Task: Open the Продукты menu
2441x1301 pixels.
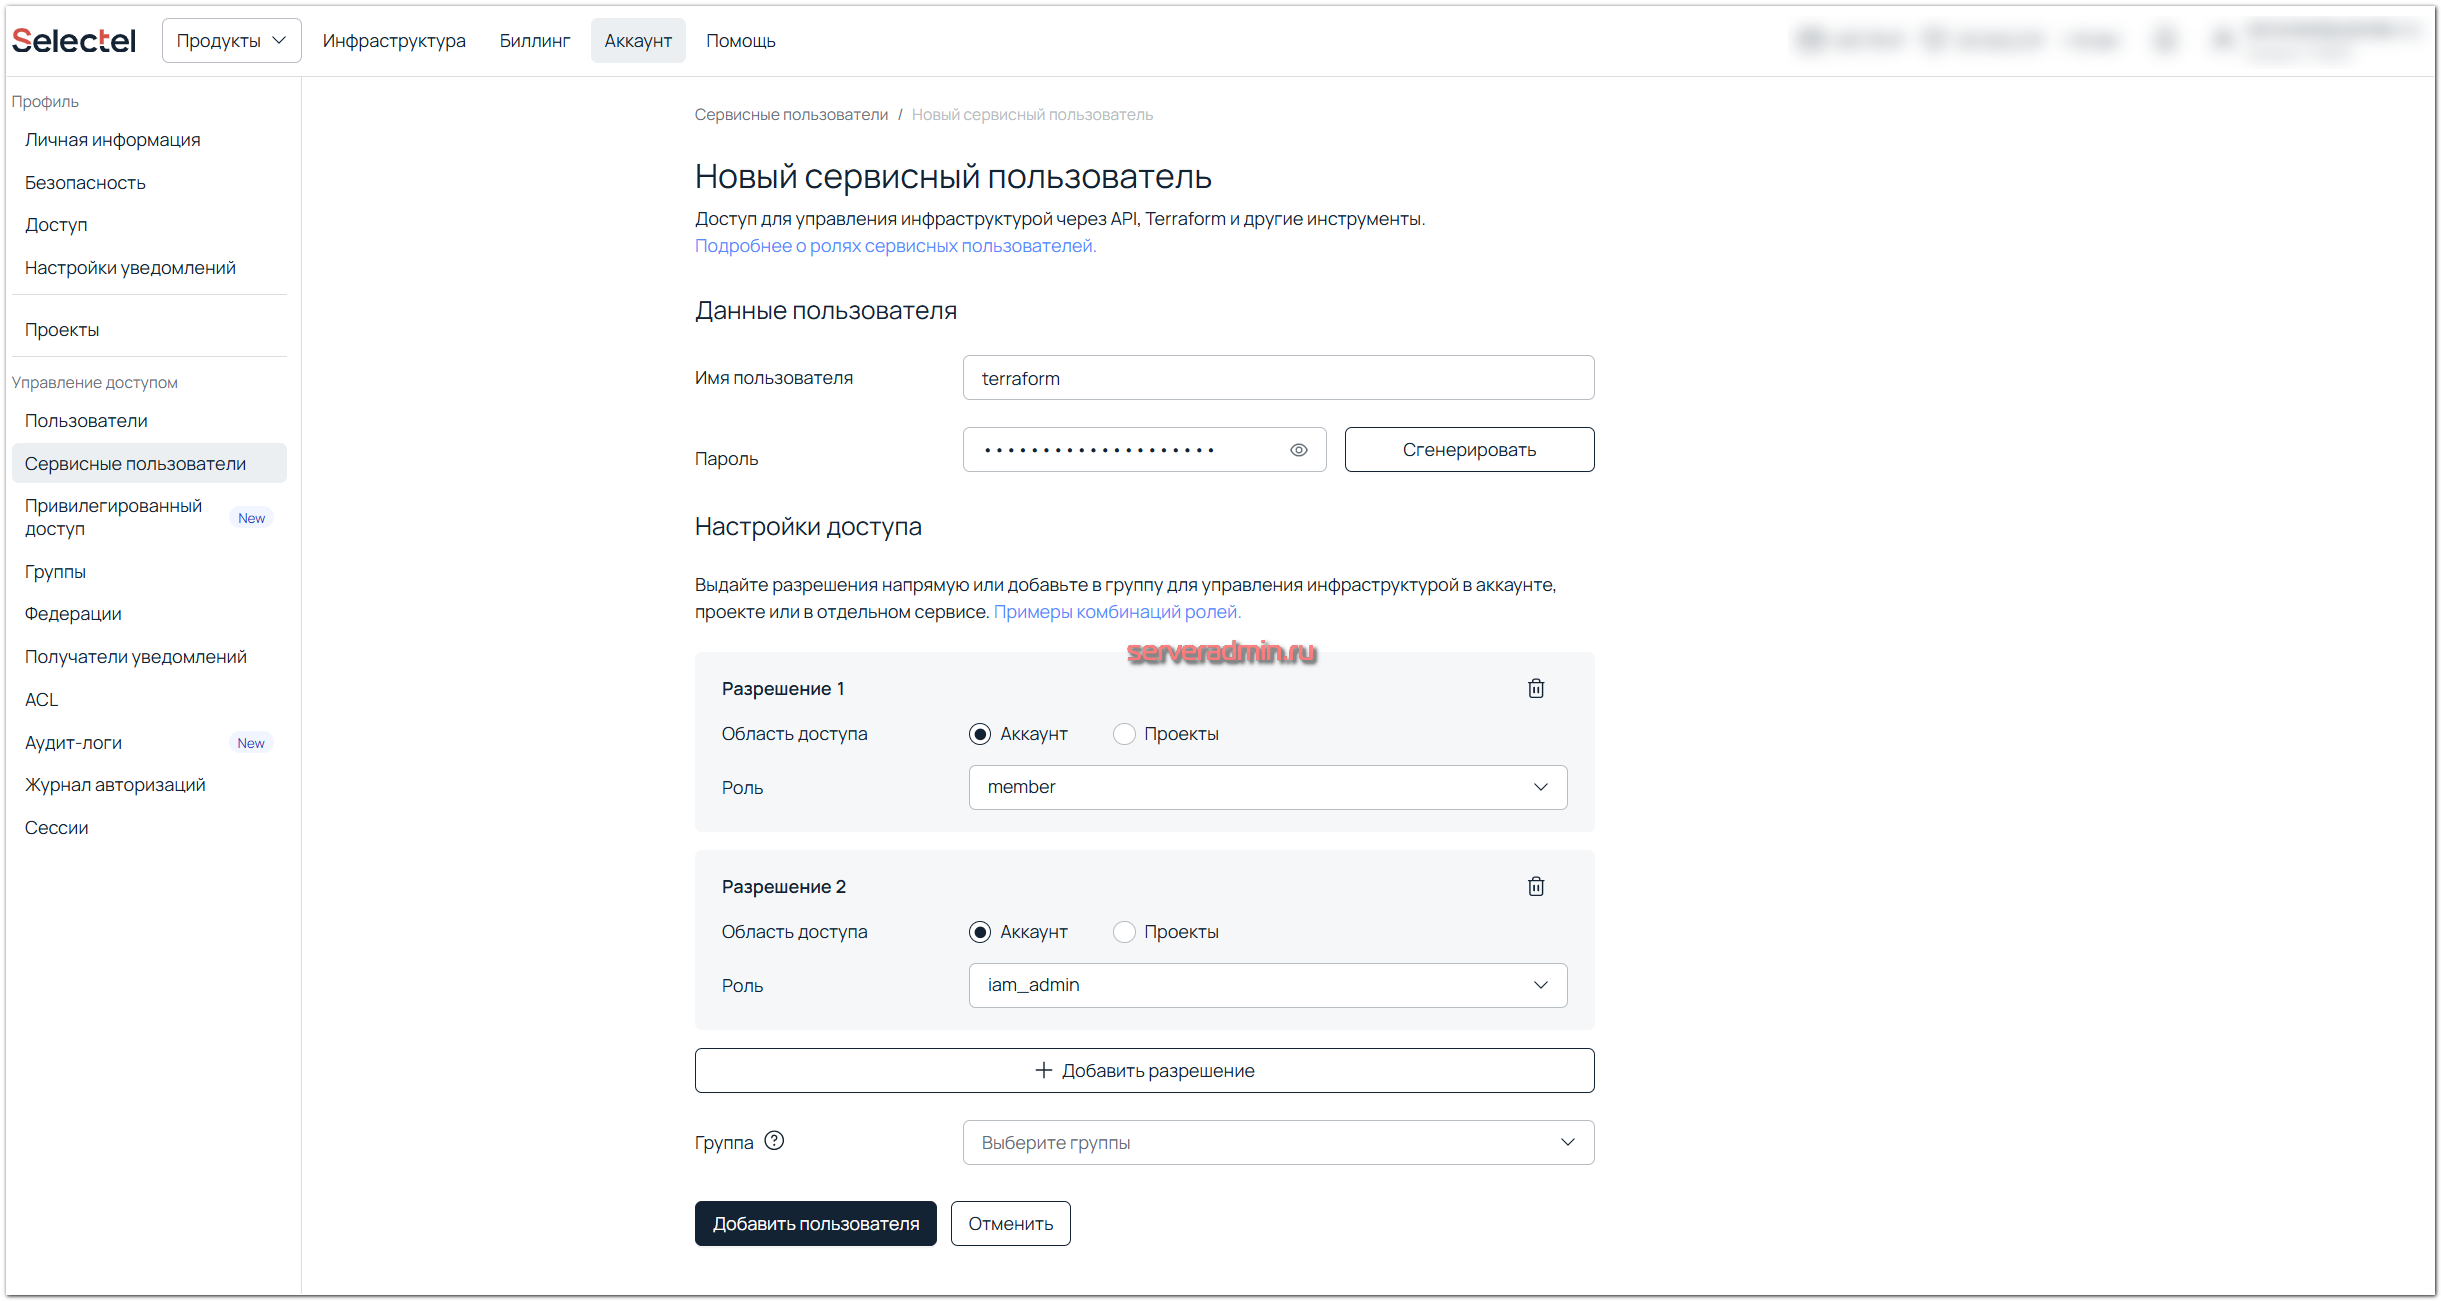Action: pyautogui.click(x=231, y=41)
